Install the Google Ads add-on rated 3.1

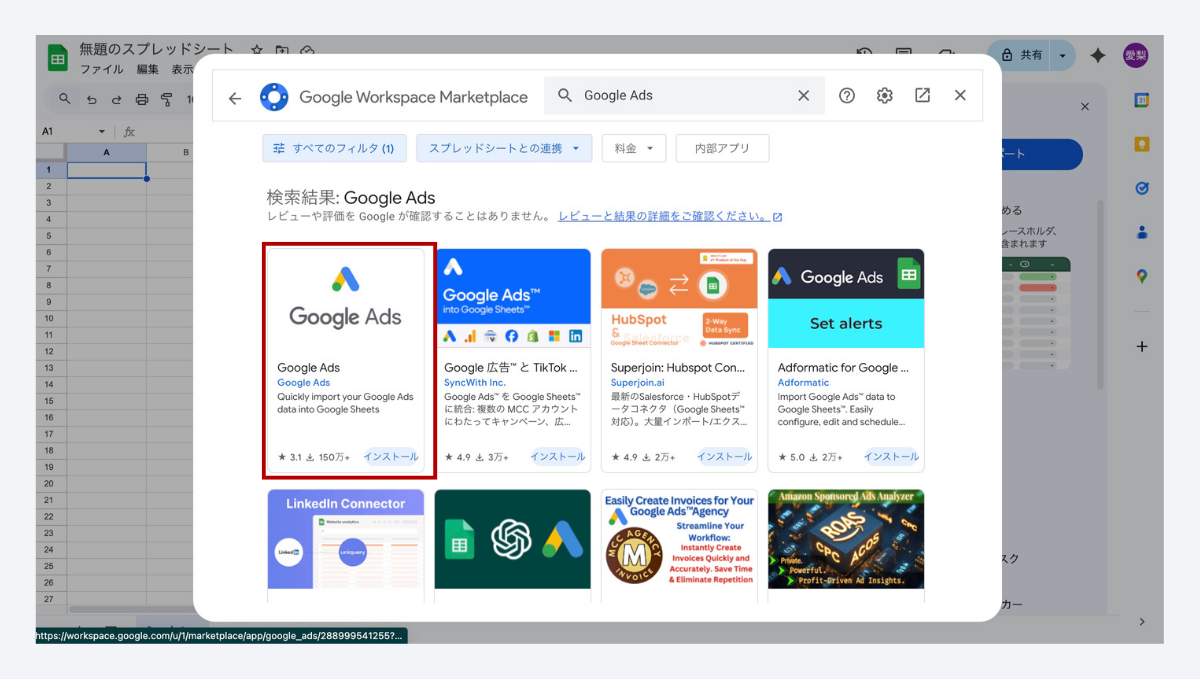click(391, 457)
